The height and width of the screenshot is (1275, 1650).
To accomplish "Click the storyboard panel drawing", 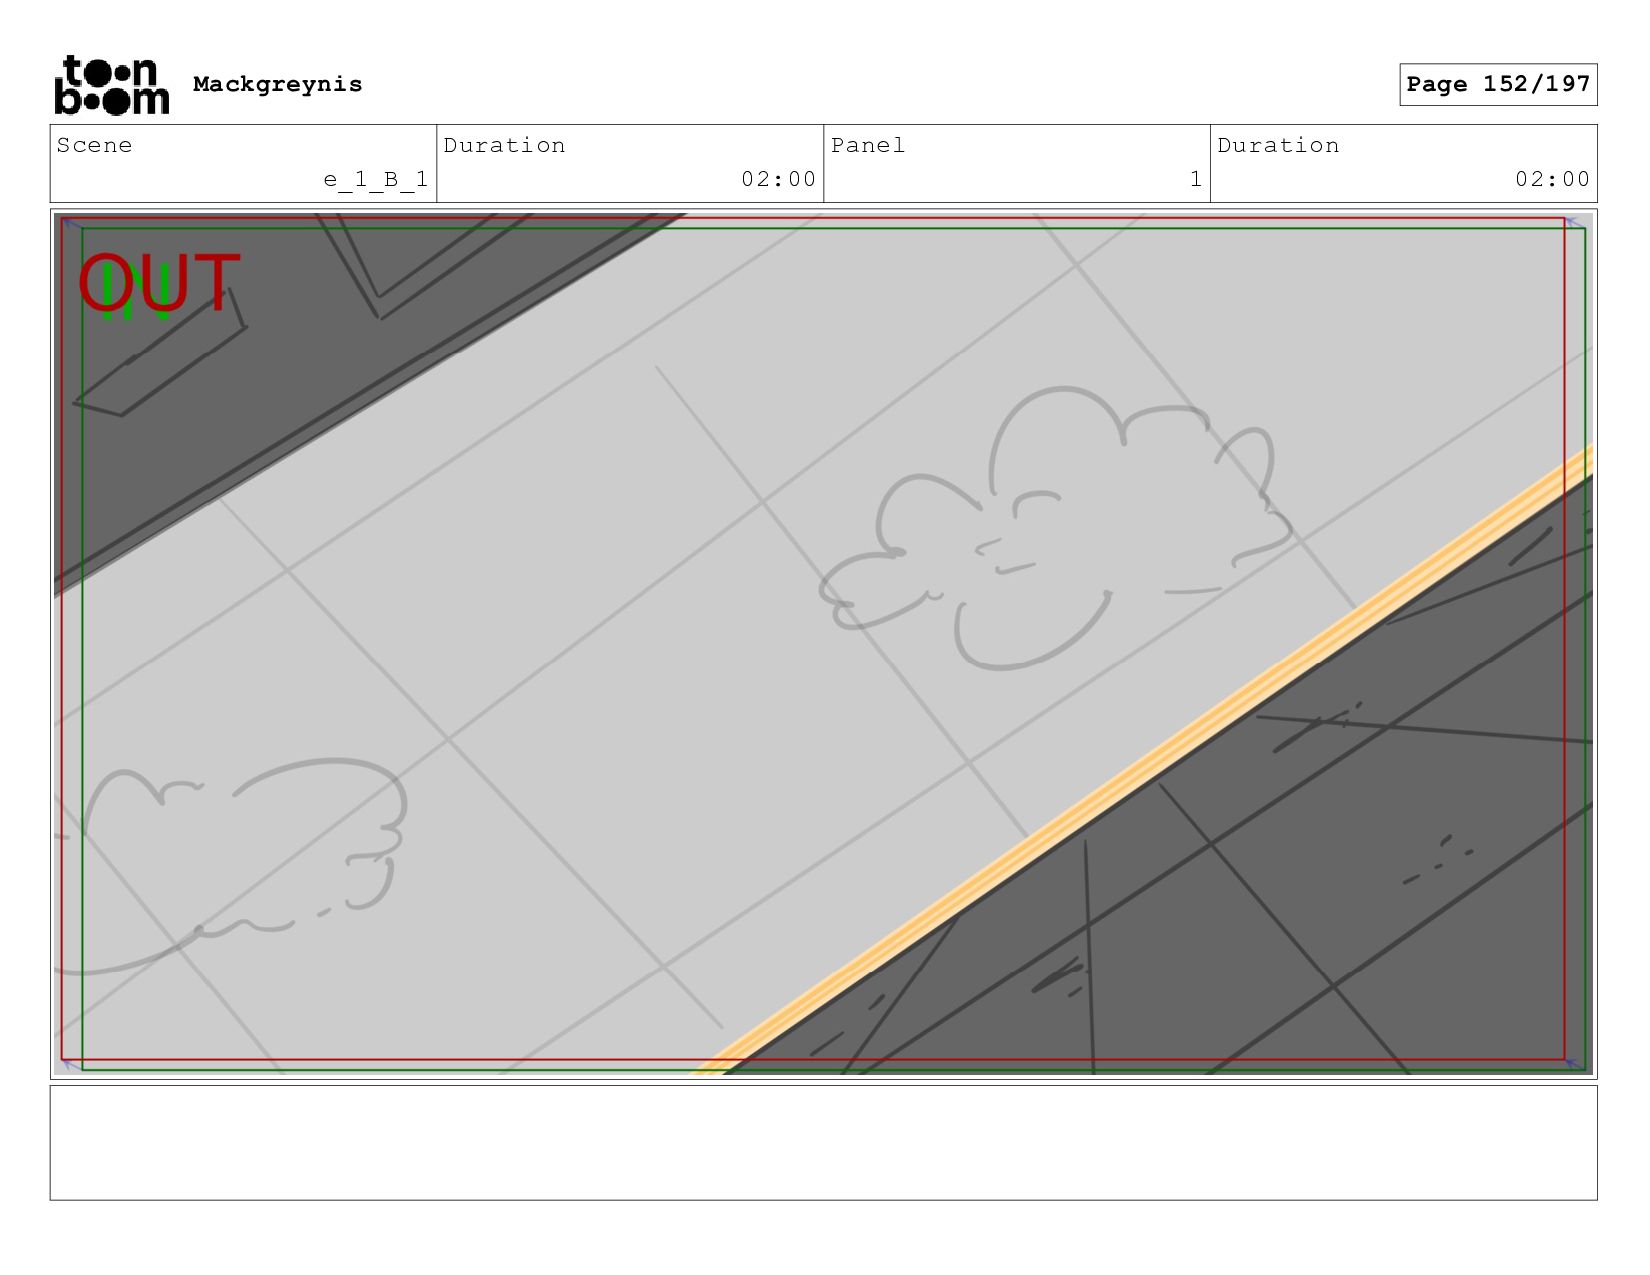I will pos(823,644).
